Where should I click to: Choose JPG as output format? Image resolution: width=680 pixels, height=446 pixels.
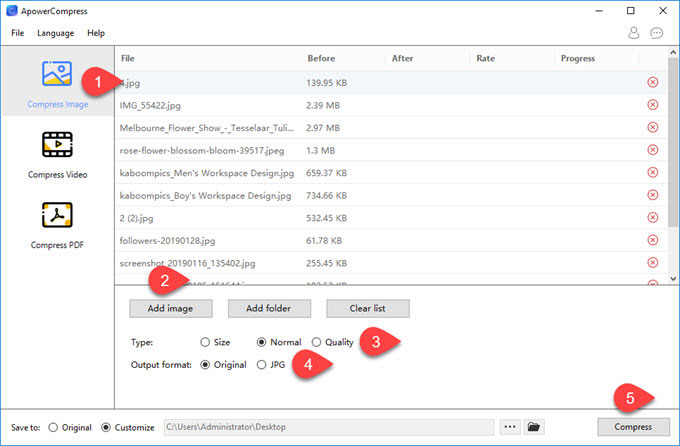click(261, 365)
